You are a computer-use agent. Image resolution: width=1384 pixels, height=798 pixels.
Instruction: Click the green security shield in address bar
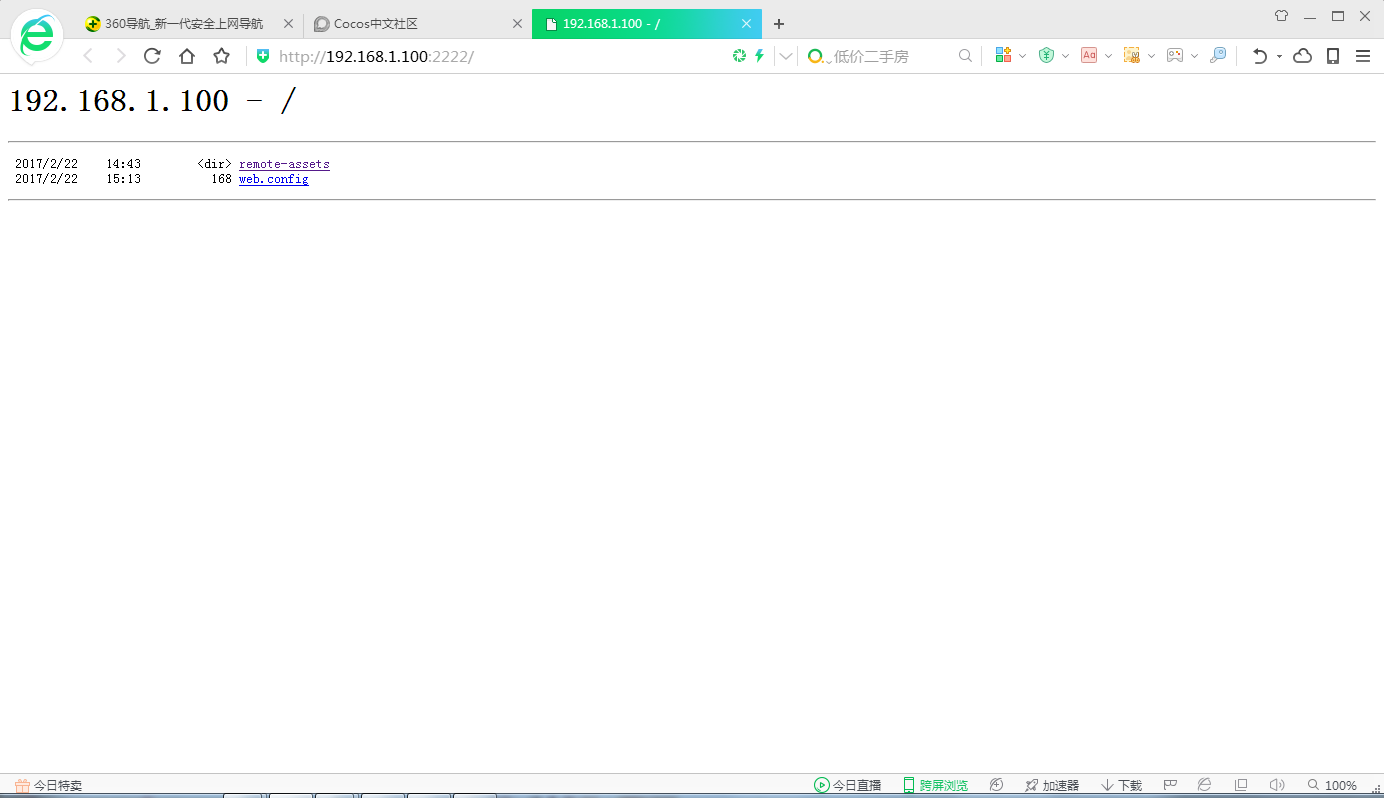tap(263, 56)
